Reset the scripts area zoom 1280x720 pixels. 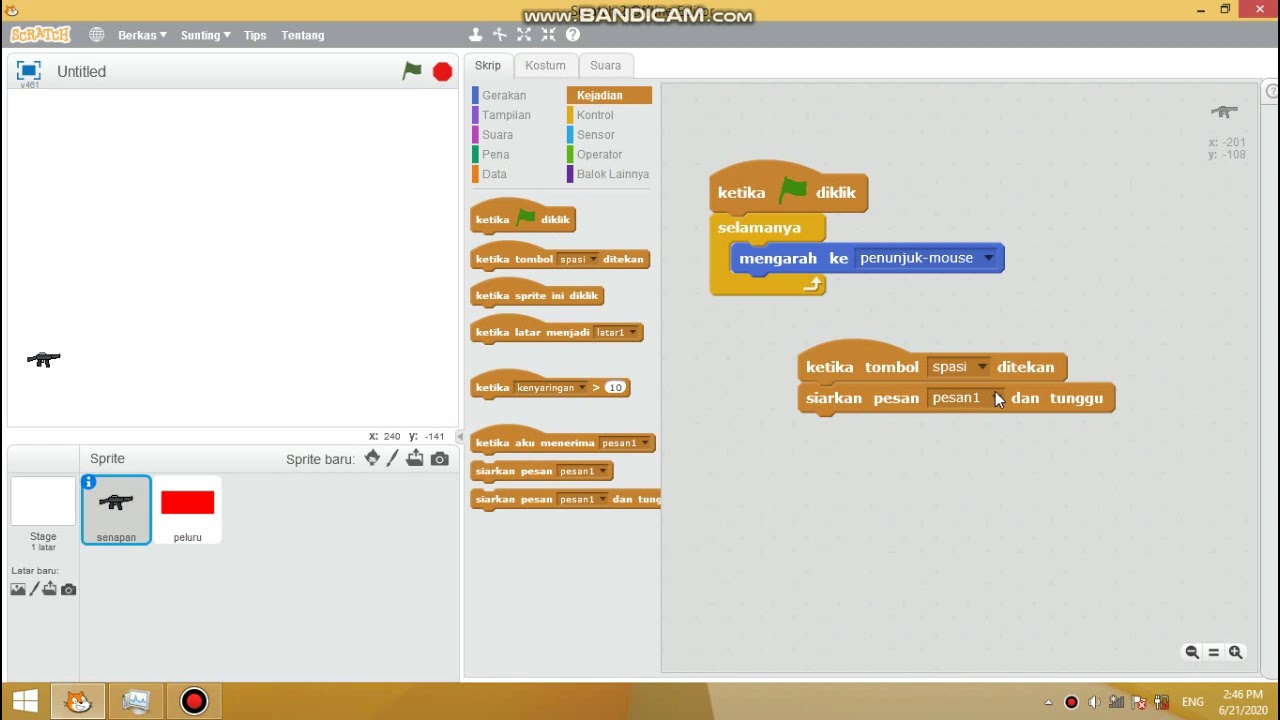(1214, 652)
